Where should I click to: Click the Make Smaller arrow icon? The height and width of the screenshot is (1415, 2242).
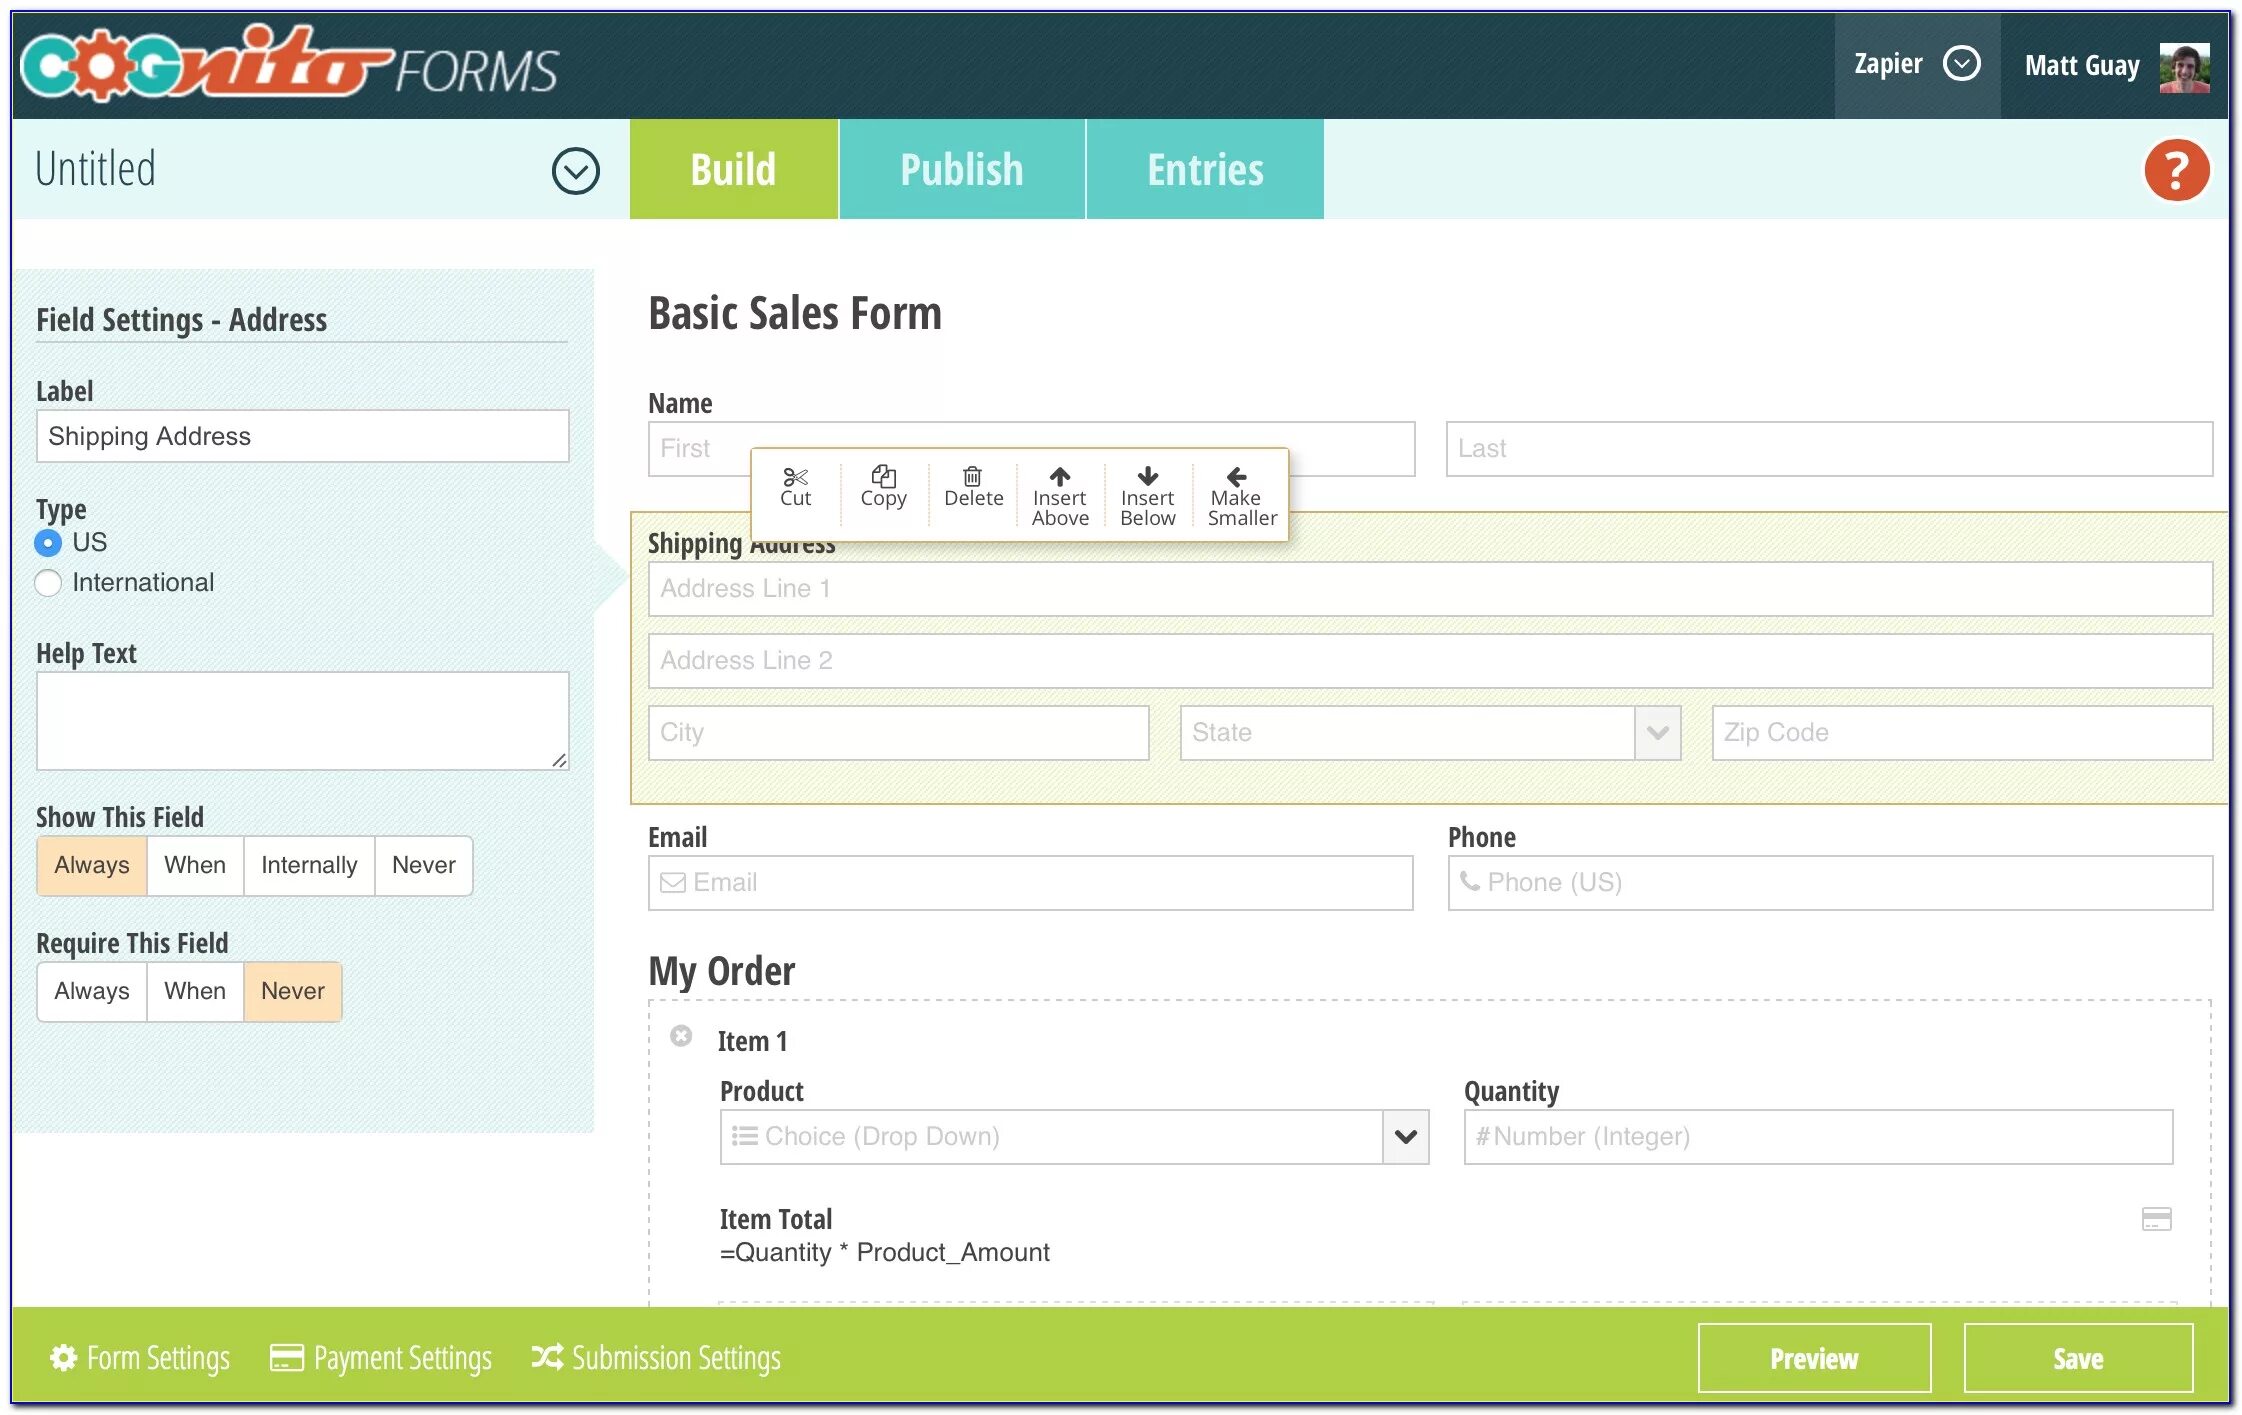[x=1236, y=477]
